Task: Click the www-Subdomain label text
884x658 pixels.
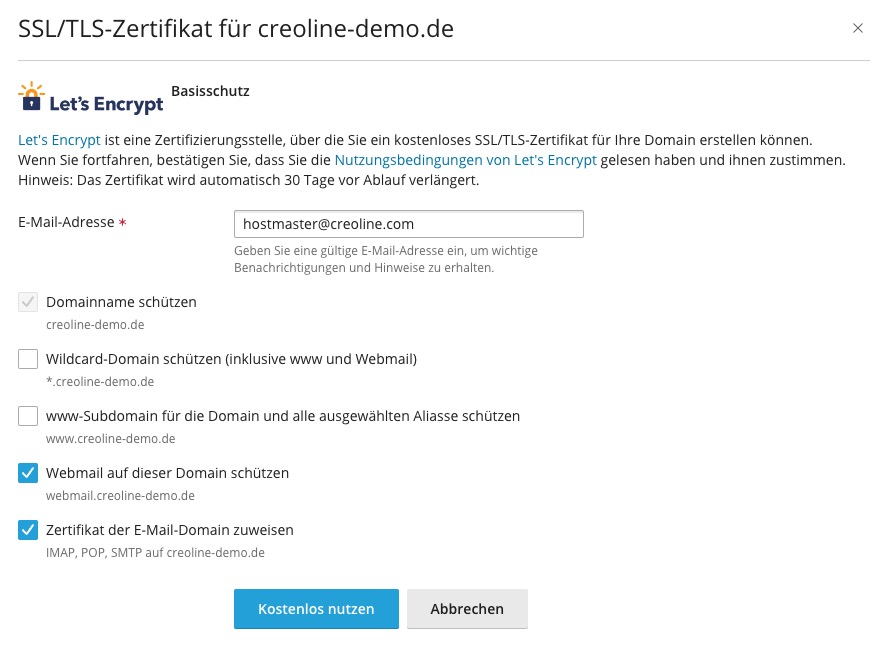Action: [283, 416]
